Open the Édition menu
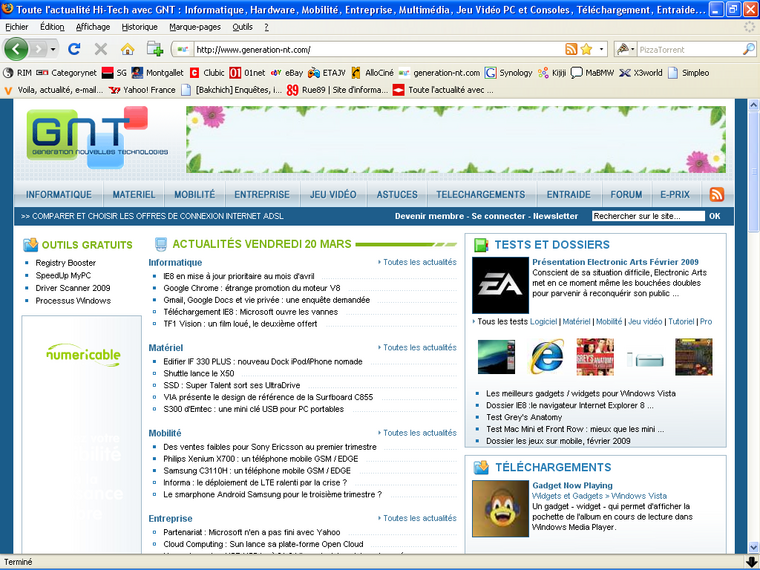The height and width of the screenshot is (570, 760). [x=52, y=27]
